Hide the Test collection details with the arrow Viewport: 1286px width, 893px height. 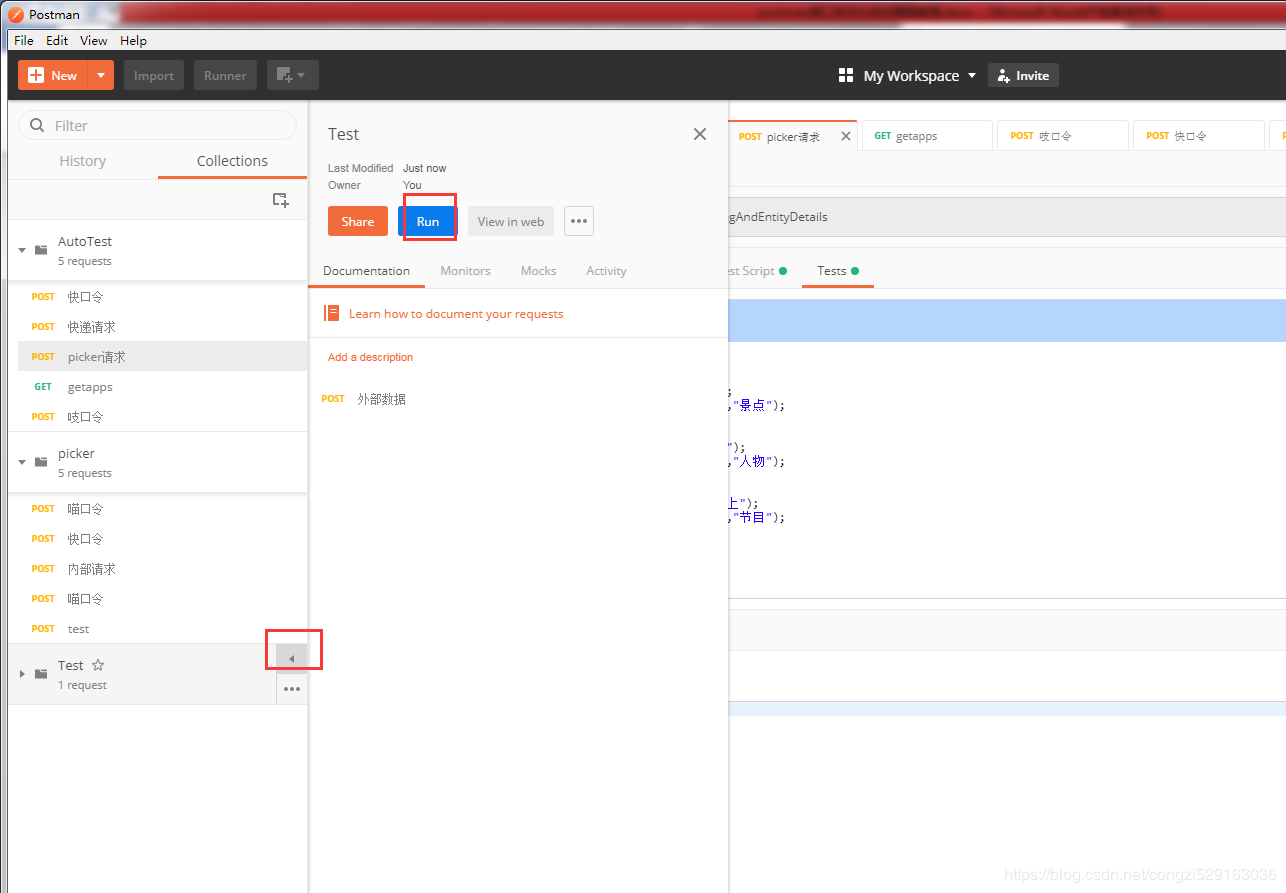292,658
